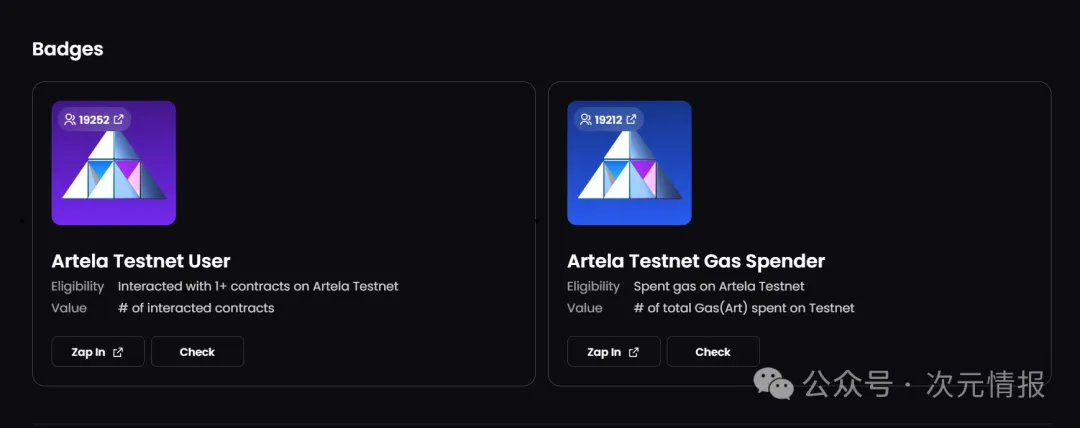Click the 19252 holder count
The image size is (1080, 428).
94,120
